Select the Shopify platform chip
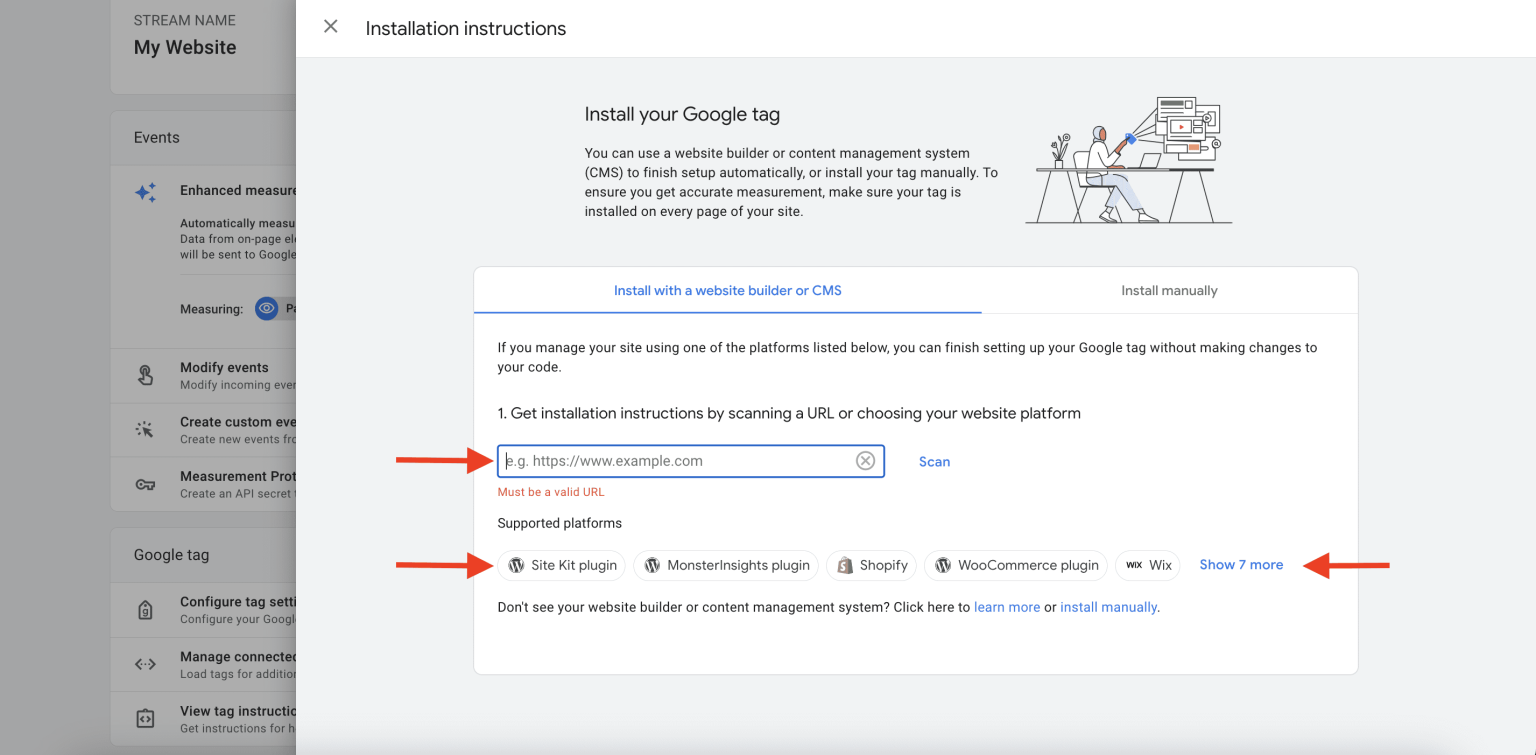Image resolution: width=1536 pixels, height=755 pixels. [872, 565]
